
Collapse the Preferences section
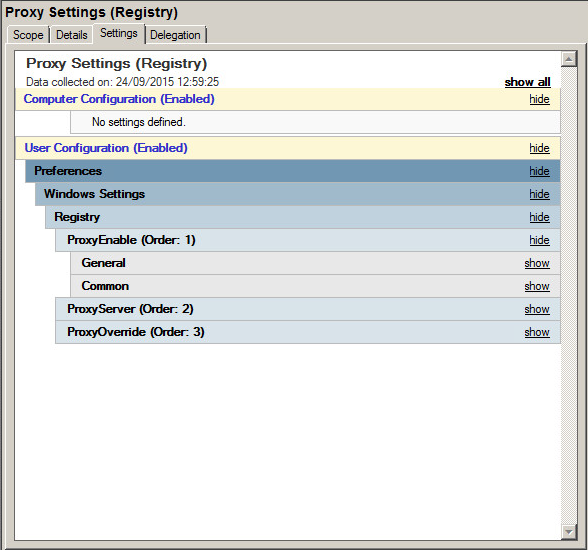(x=539, y=171)
